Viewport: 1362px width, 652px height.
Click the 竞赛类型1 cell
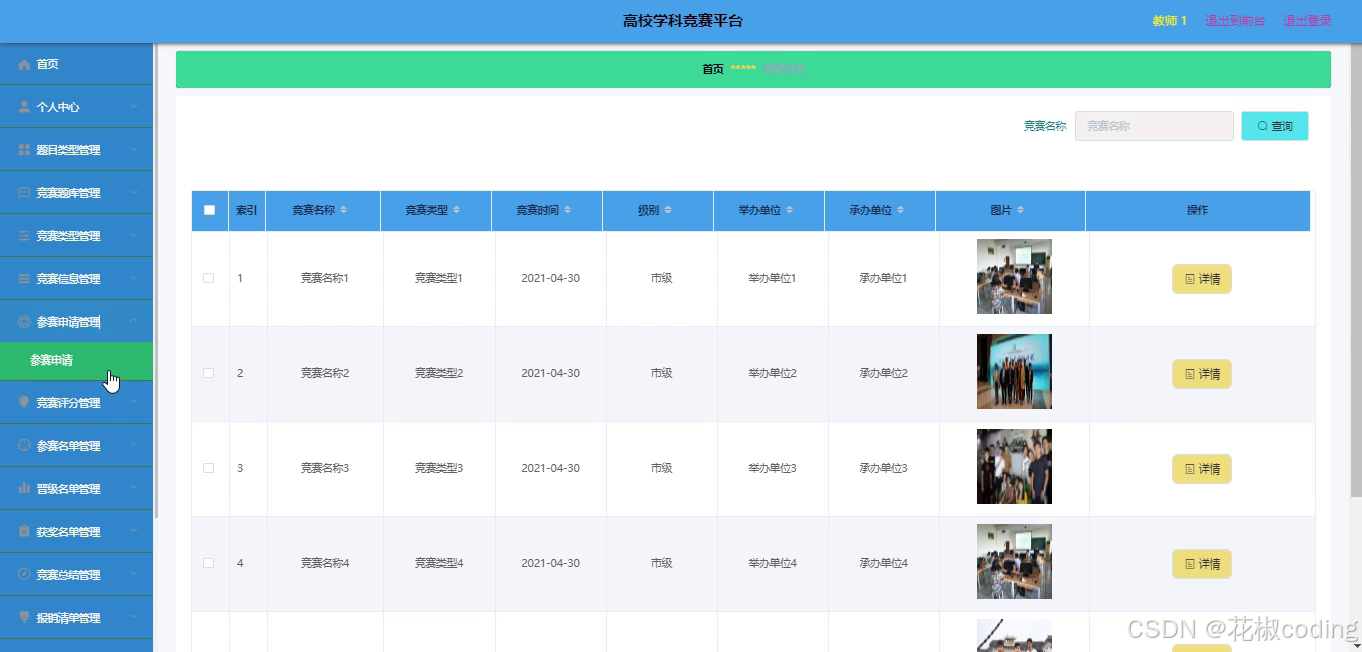coord(439,278)
